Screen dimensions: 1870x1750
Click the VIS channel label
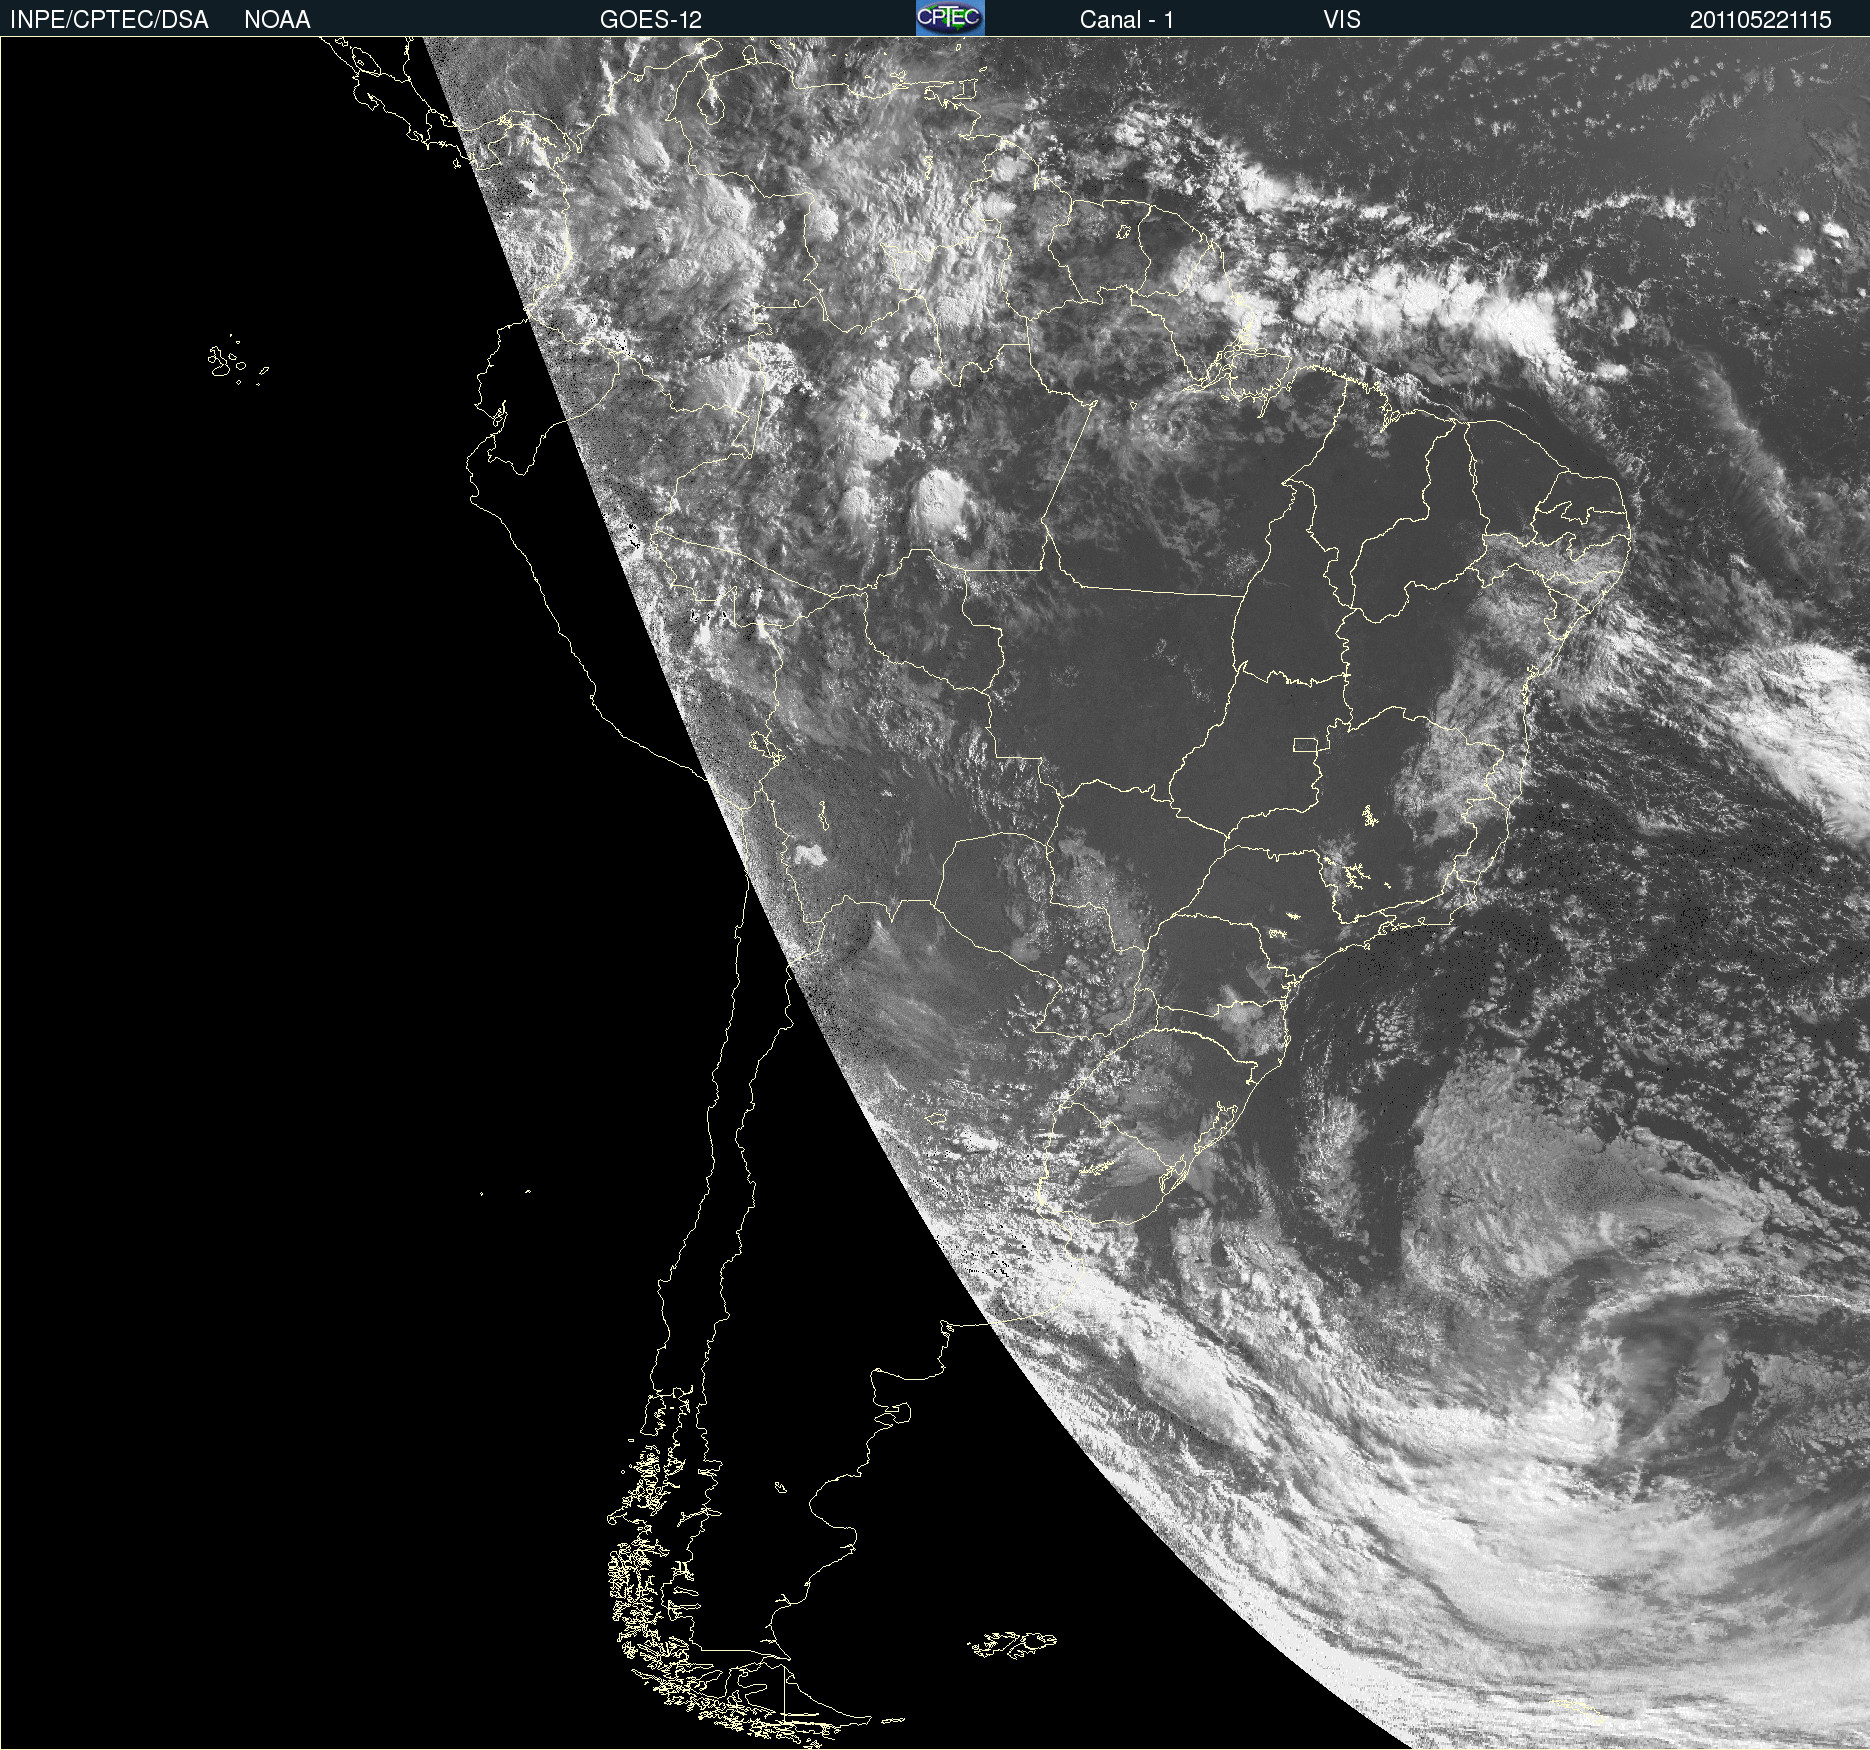(x=1342, y=20)
